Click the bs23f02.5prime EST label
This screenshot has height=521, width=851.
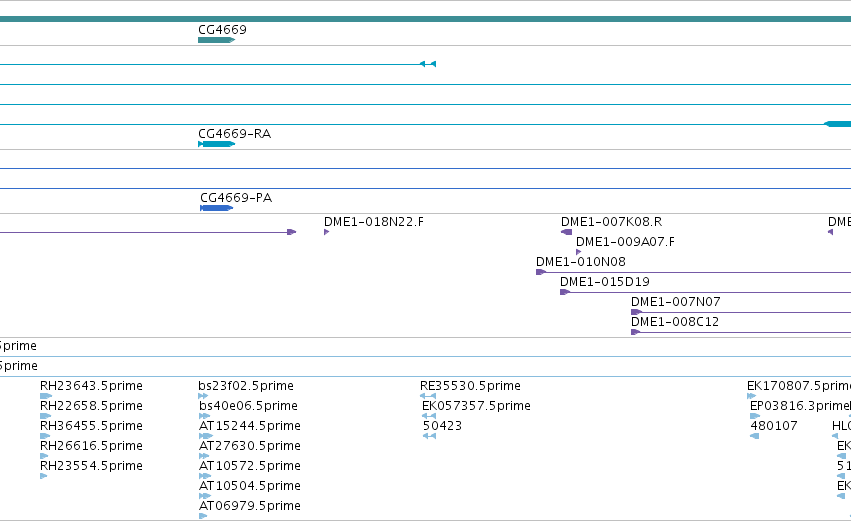(246, 386)
